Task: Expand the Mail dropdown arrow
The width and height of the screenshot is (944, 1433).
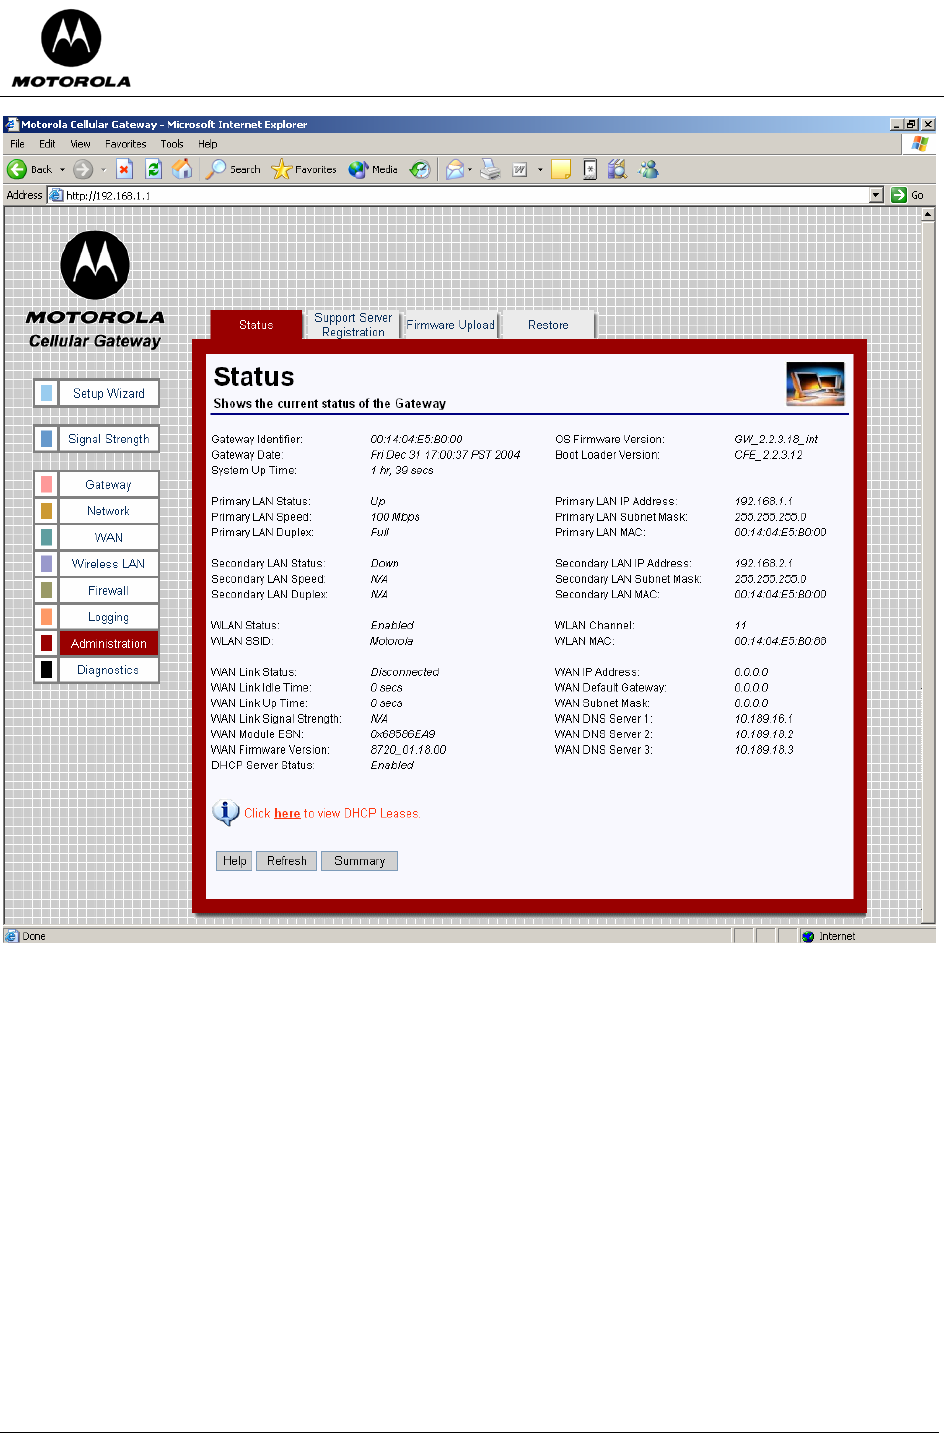Action: click(x=470, y=170)
